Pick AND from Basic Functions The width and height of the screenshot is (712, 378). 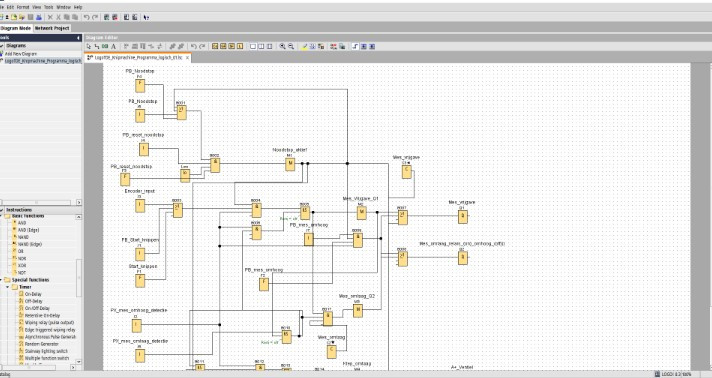click(x=22, y=223)
